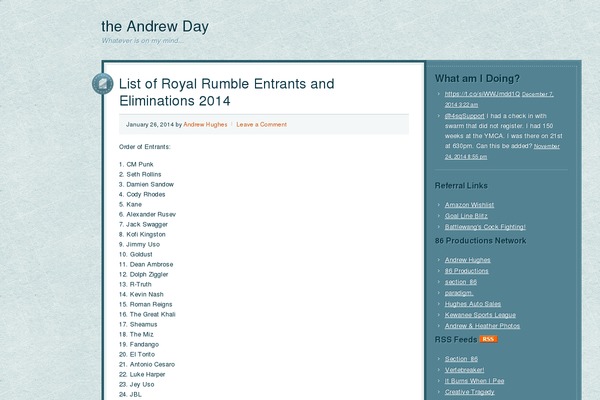Open the Amazon Wishlist referral link
Viewport: 600px width, 400px height.
[x=469, y=205]
